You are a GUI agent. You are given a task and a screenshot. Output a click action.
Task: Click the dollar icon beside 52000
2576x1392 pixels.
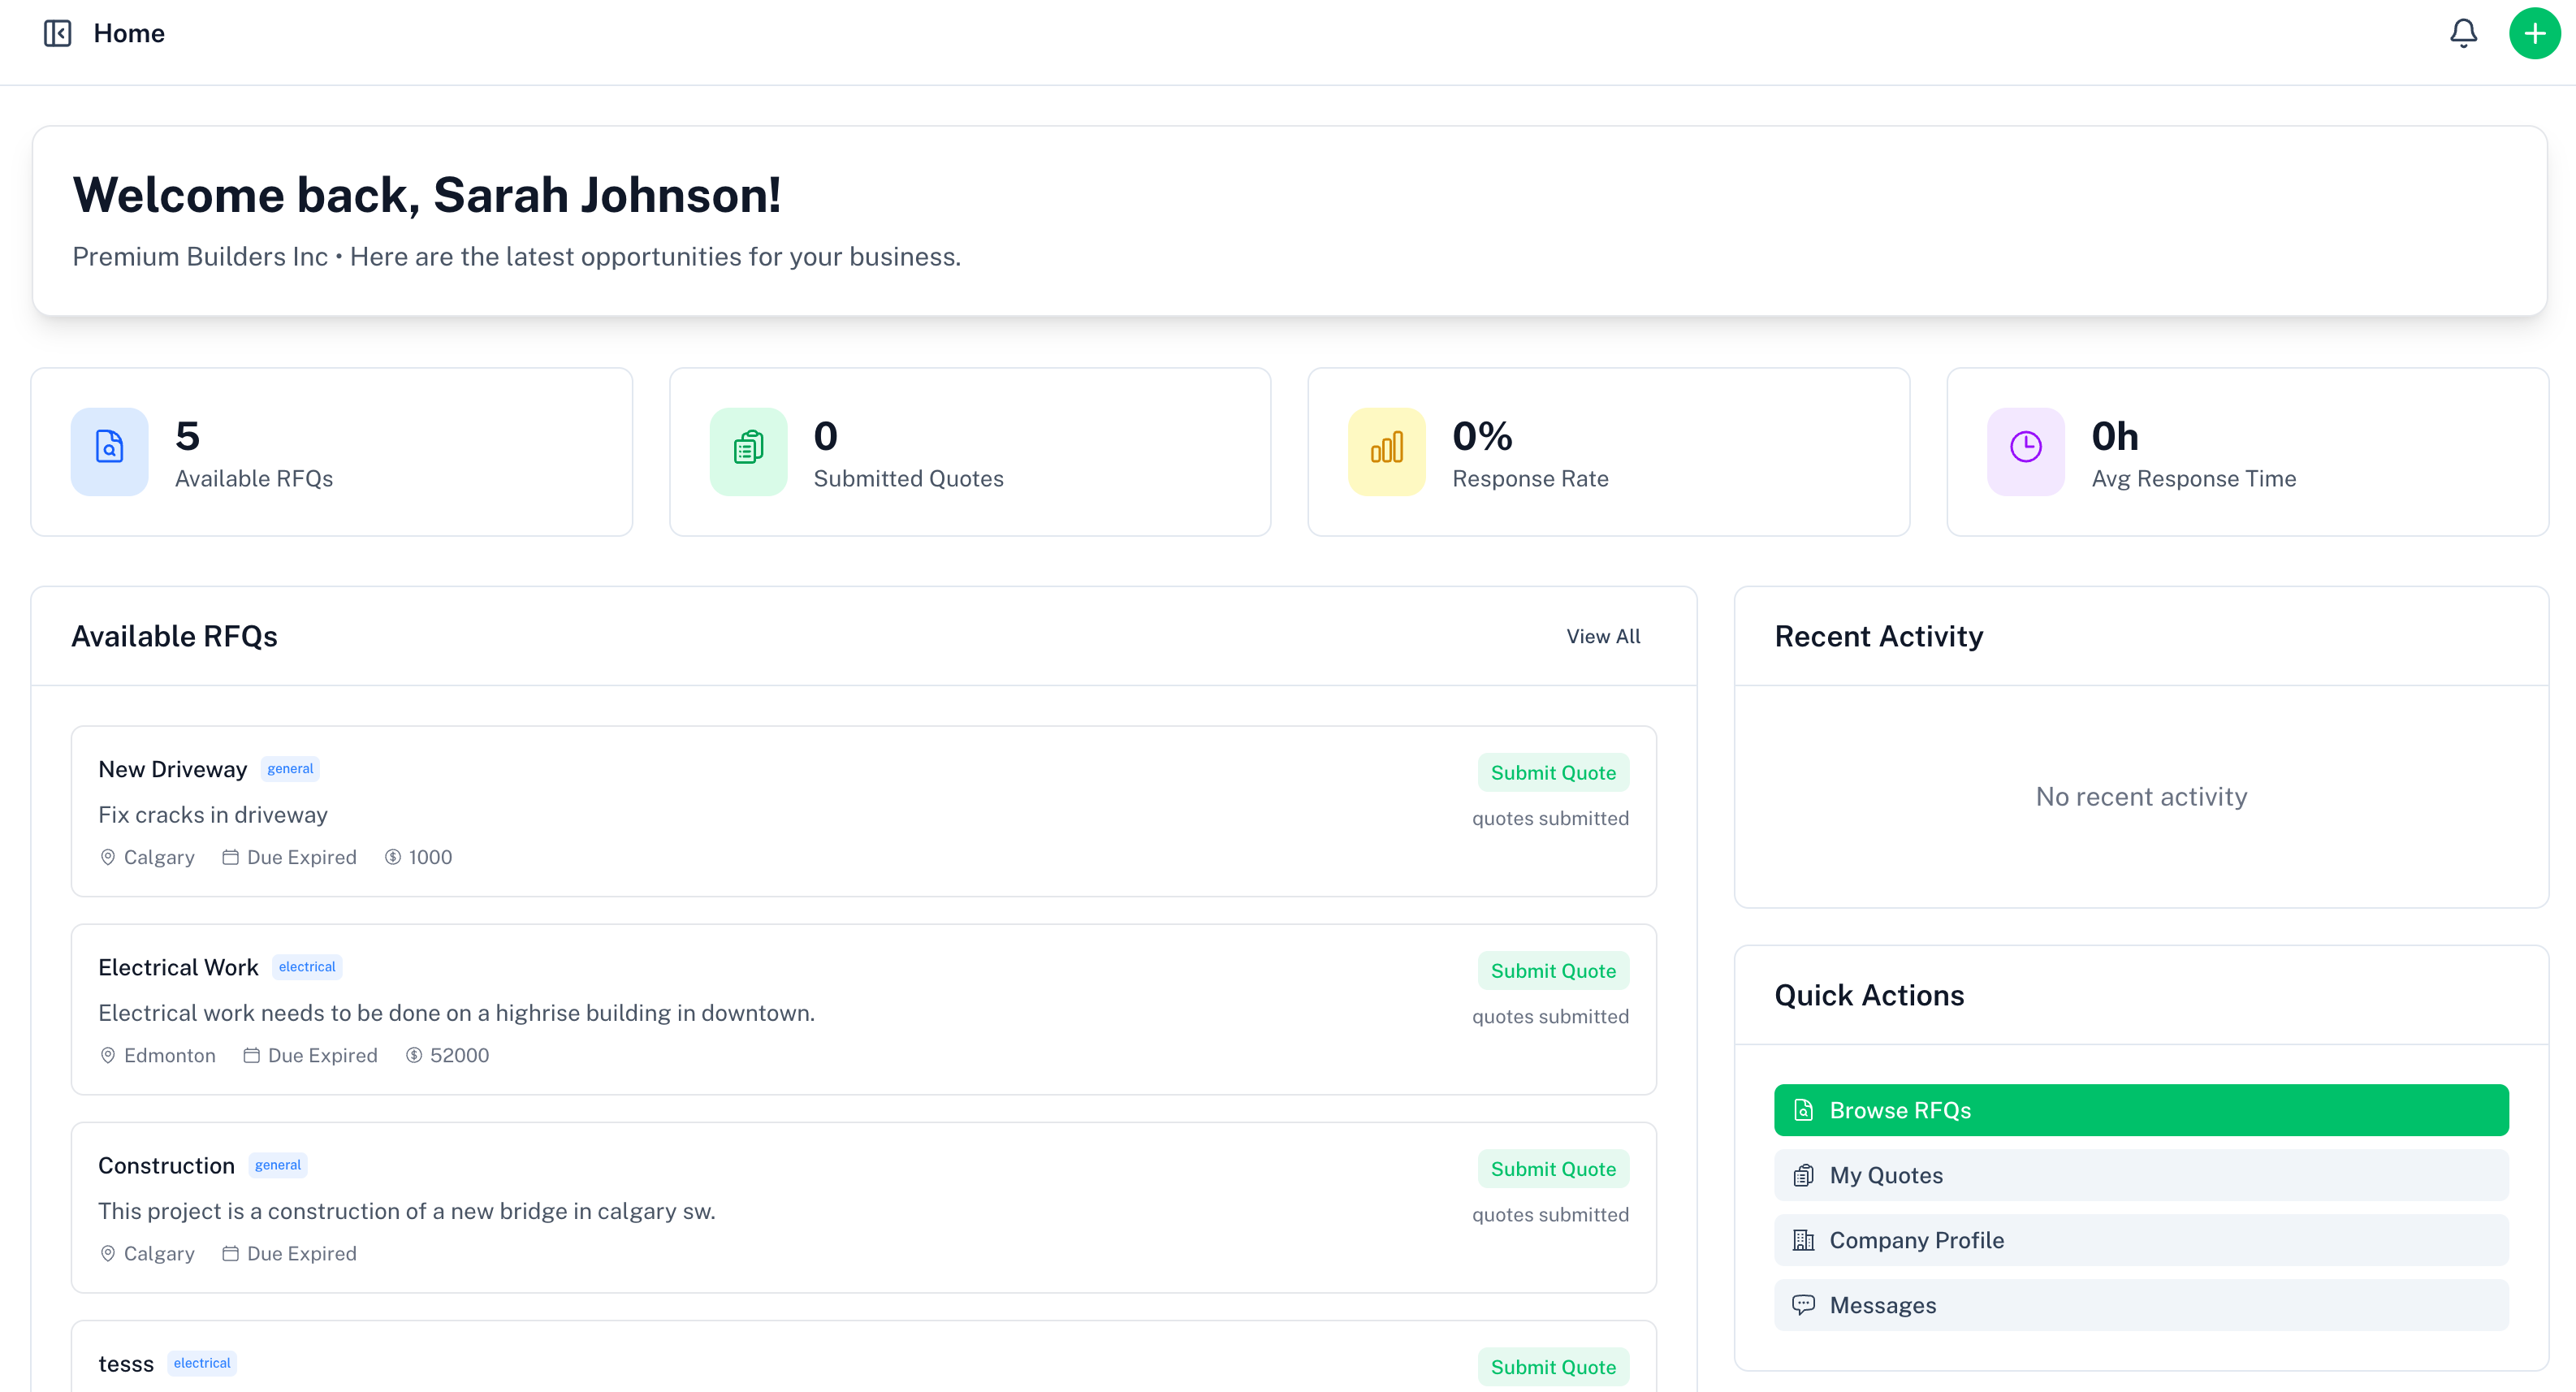pyautogui.click(x=414, y=1055)
